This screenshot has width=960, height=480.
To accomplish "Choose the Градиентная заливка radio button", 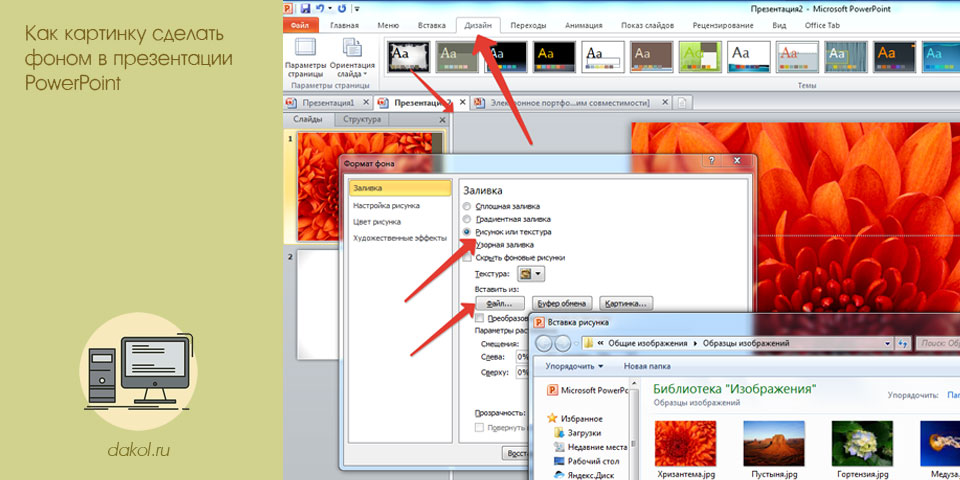I will [467, 219].
